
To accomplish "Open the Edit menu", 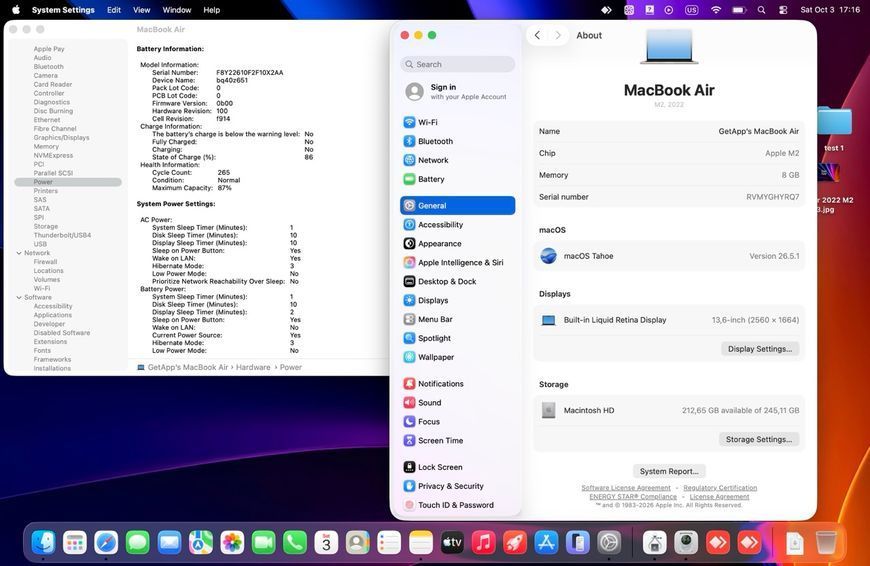I will (x=114, y=10).
